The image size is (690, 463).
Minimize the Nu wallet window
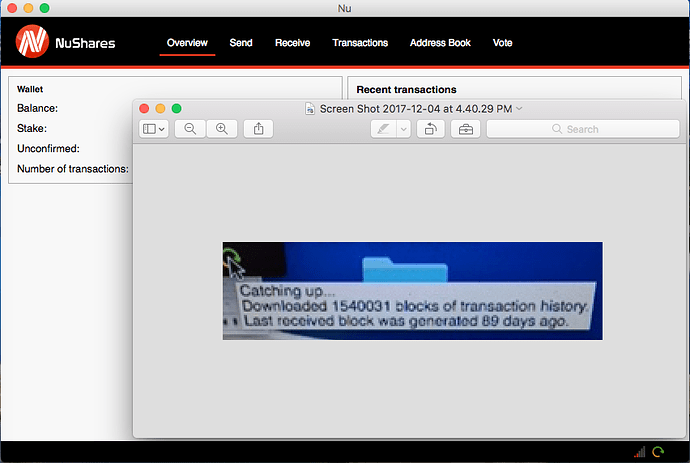28,8
